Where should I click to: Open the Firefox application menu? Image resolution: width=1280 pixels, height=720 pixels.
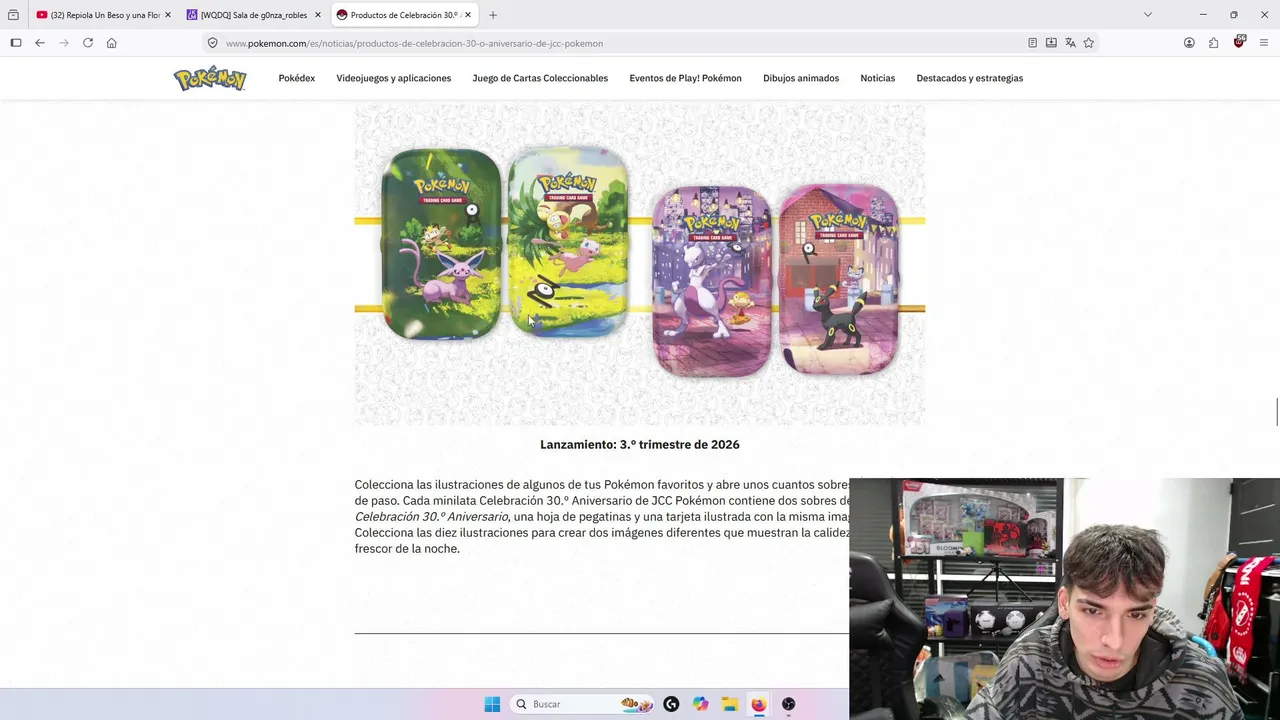tap(1264, 43)
